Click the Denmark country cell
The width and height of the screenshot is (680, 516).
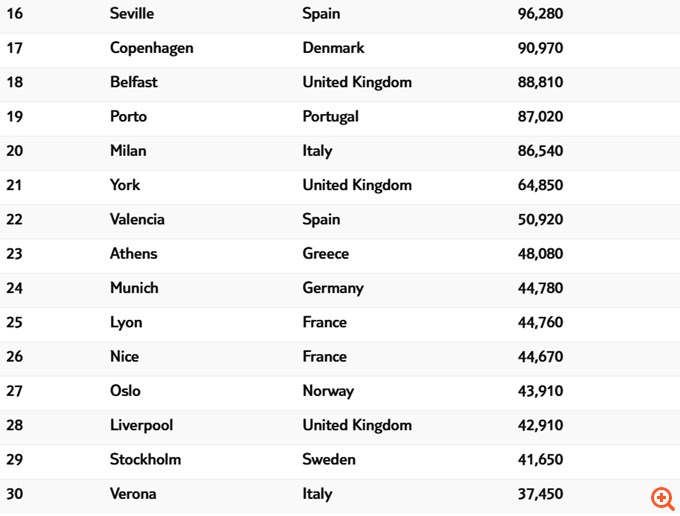[x=333, y=48]
